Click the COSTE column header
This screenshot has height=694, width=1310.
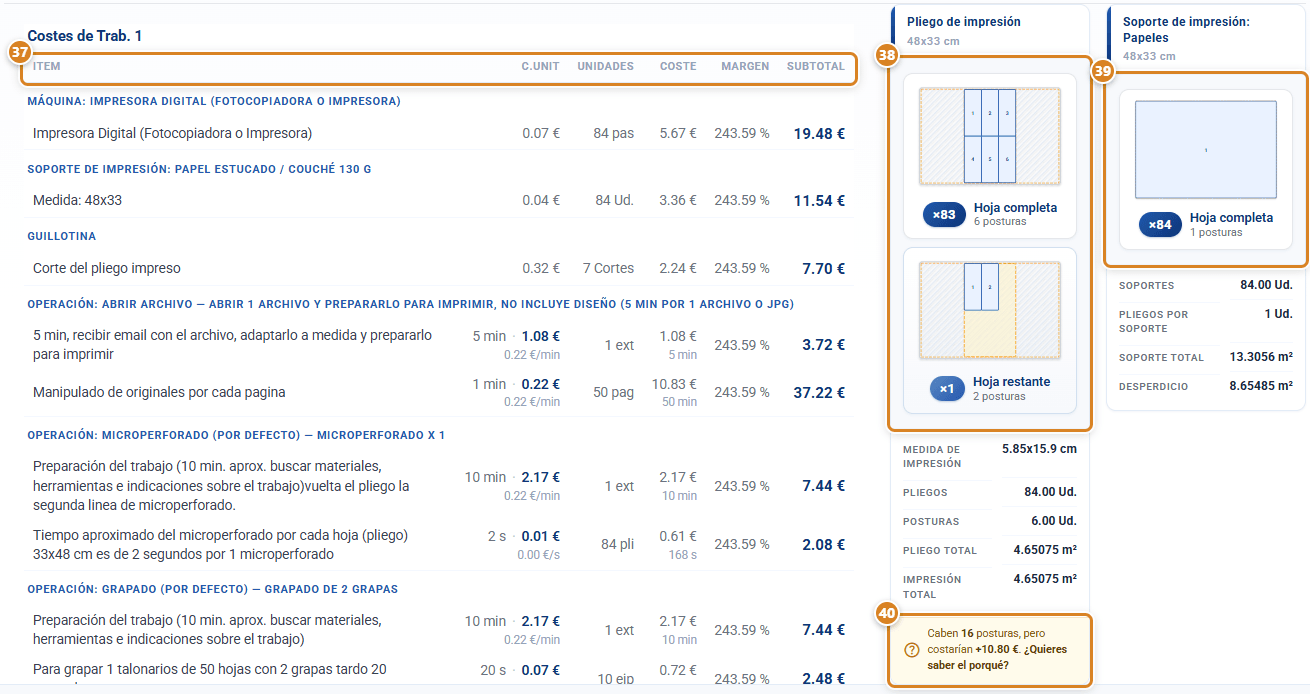point(678,67)
